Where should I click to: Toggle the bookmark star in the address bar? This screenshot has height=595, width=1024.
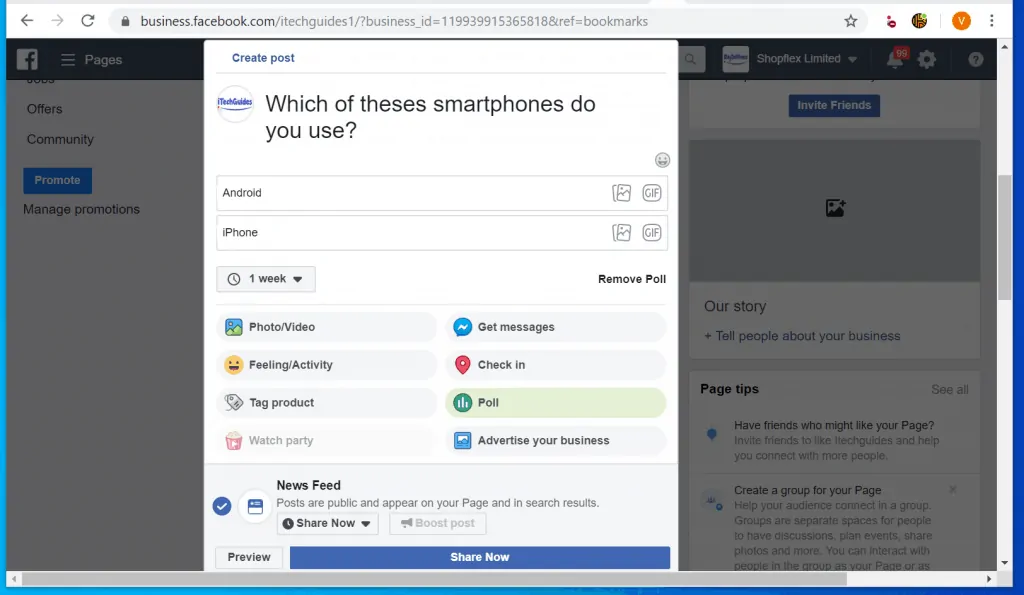pos(851,19)
